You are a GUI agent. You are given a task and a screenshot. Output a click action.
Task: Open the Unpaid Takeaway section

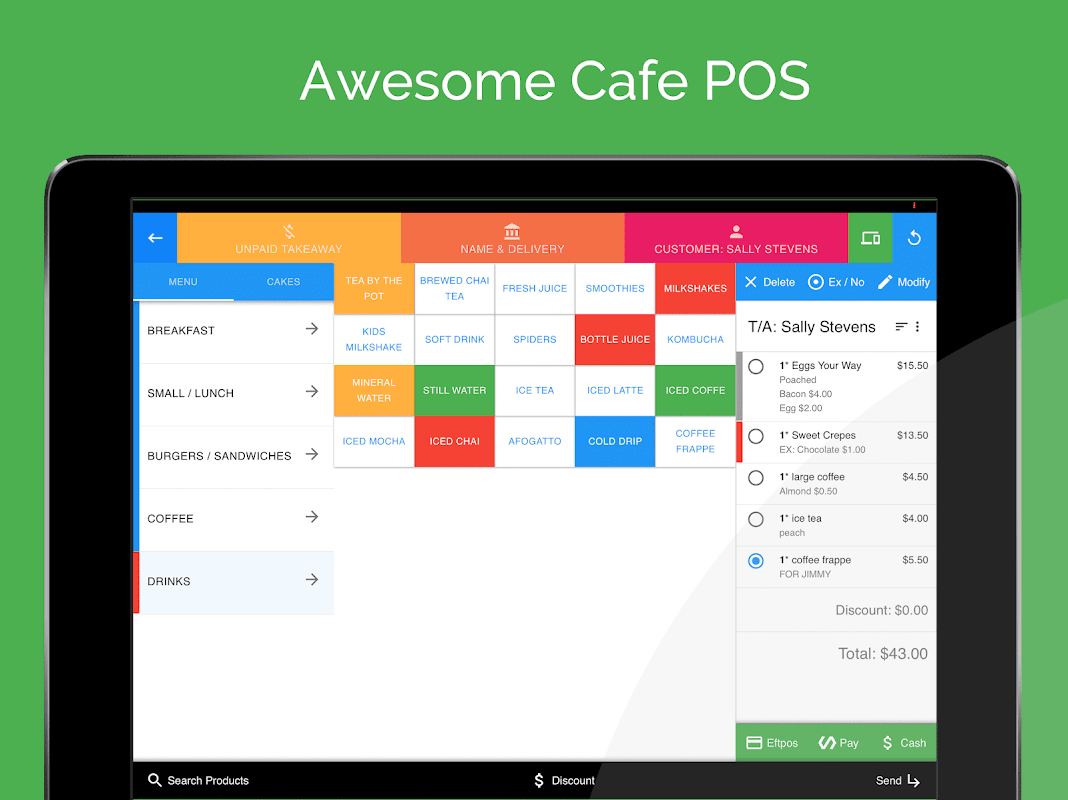pyautogui.click(x=289, y=238)
